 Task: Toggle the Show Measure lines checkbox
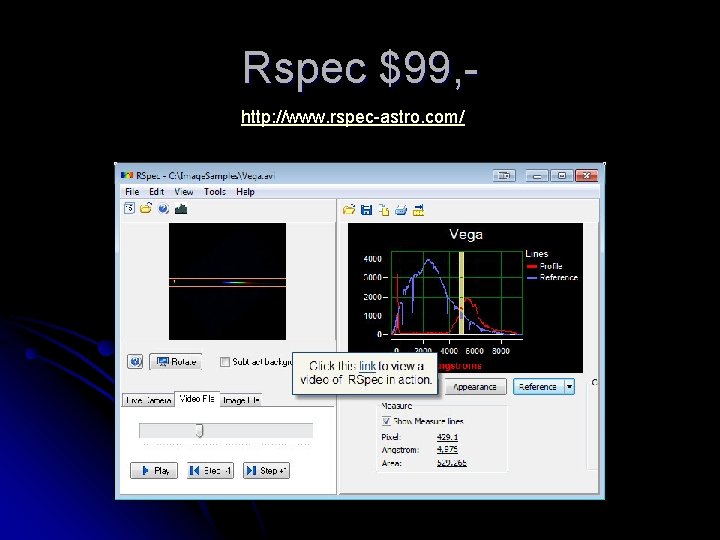coord(386,421)
